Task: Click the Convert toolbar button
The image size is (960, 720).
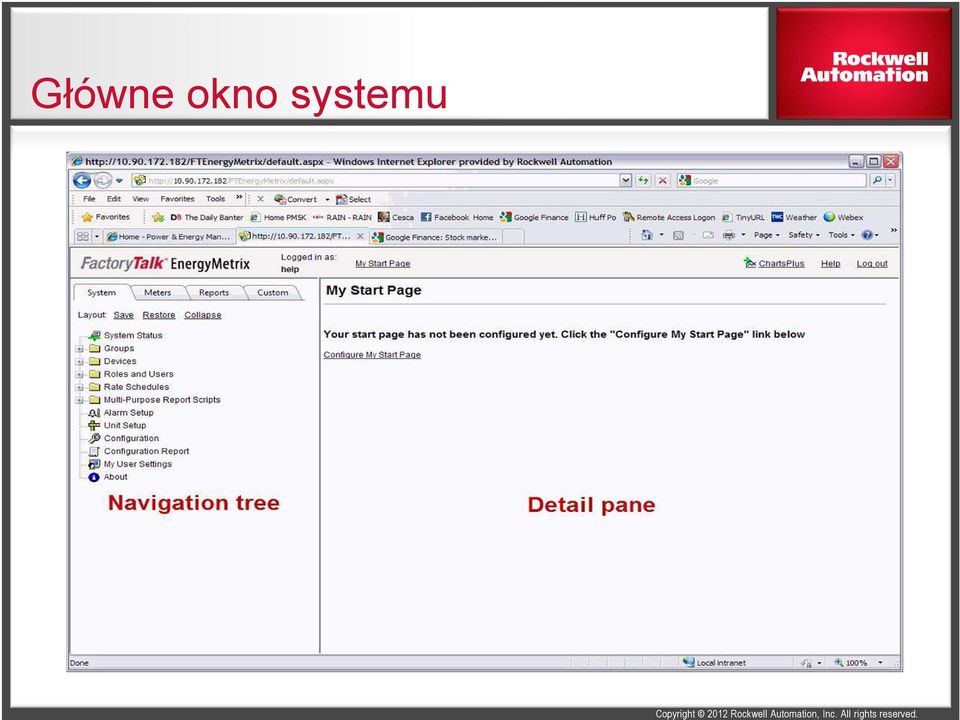Action: pyautogui.click(x=296, y=200)
